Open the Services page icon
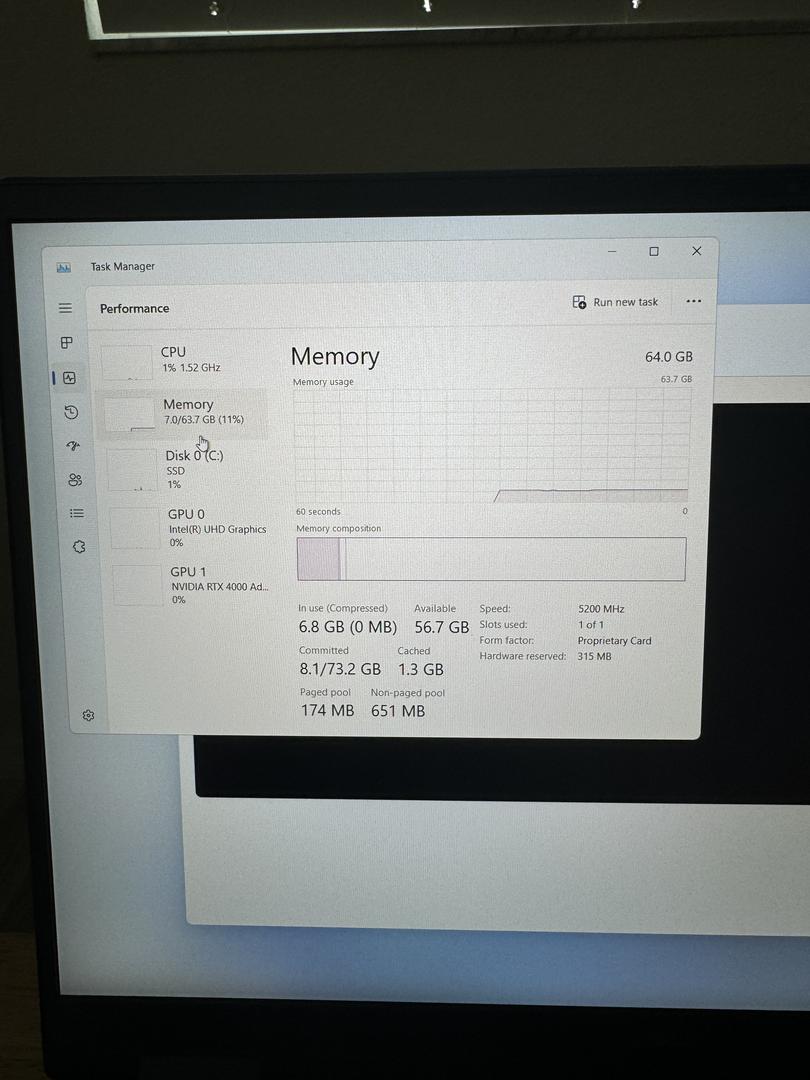 (79, 547)
